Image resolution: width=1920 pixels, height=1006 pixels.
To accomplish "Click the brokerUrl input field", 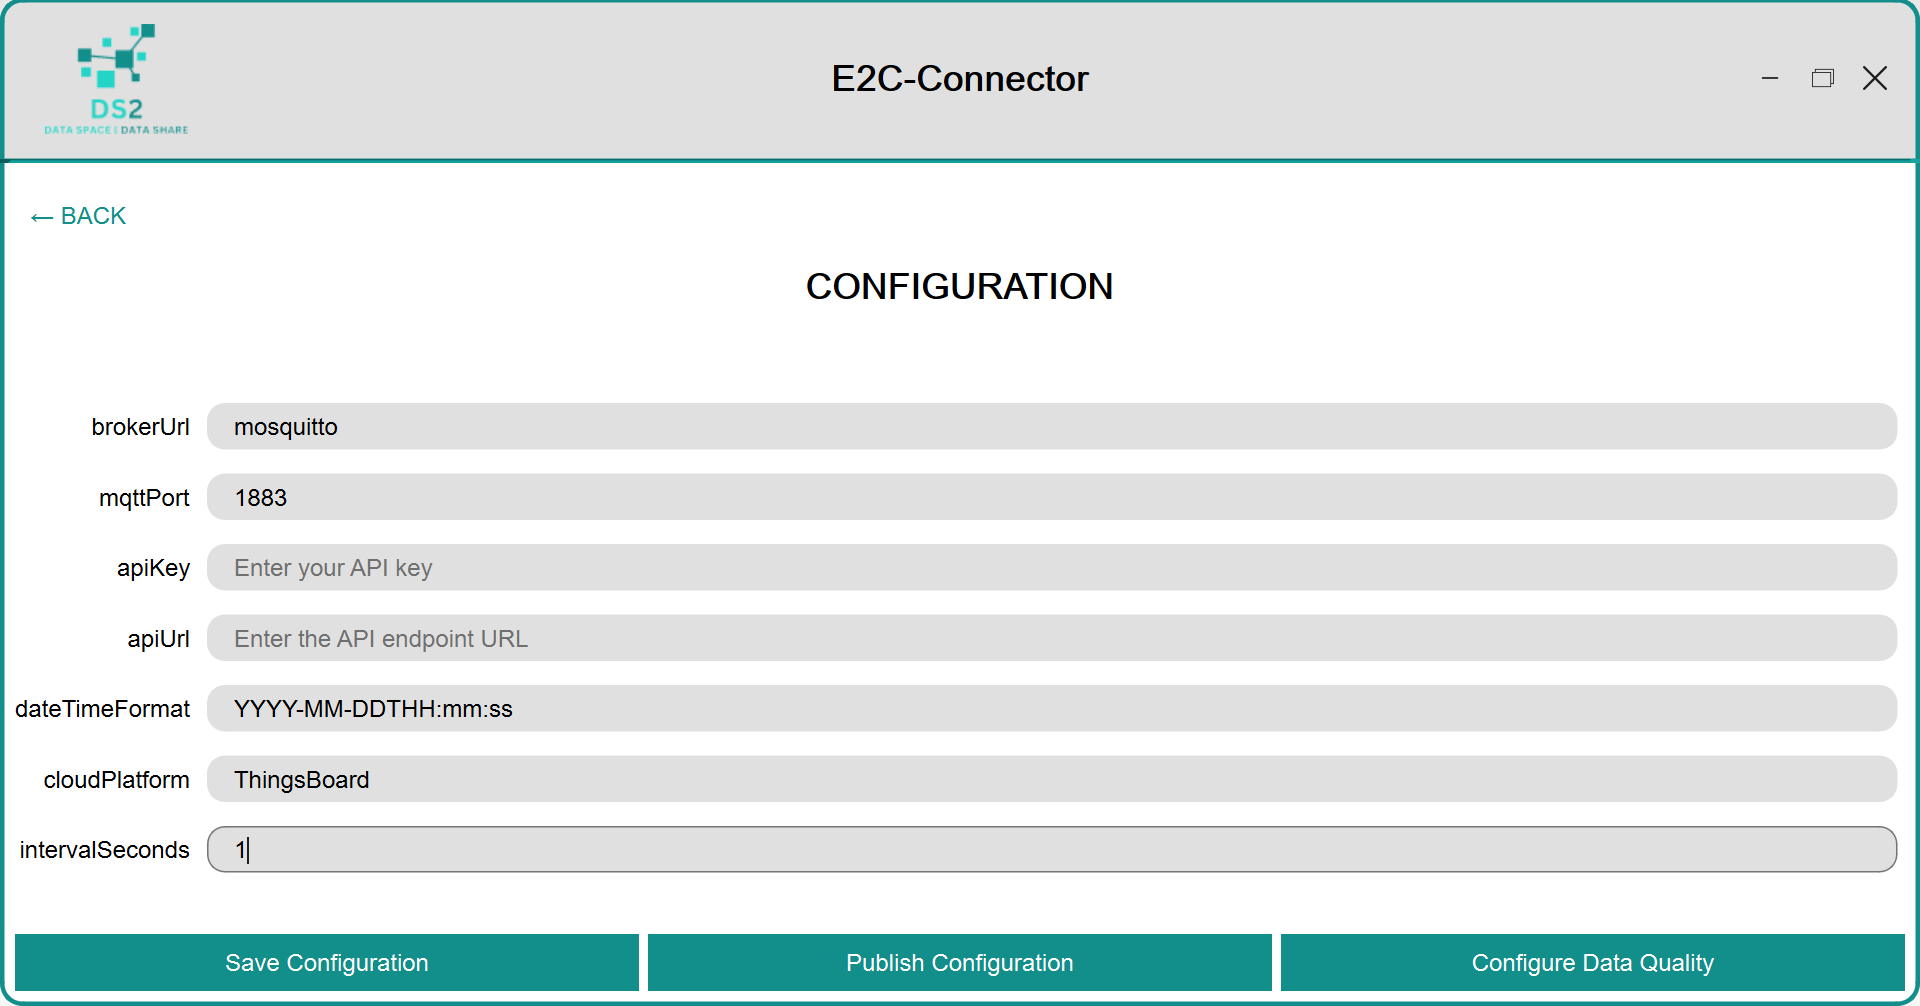I will tap(1051, 427).
